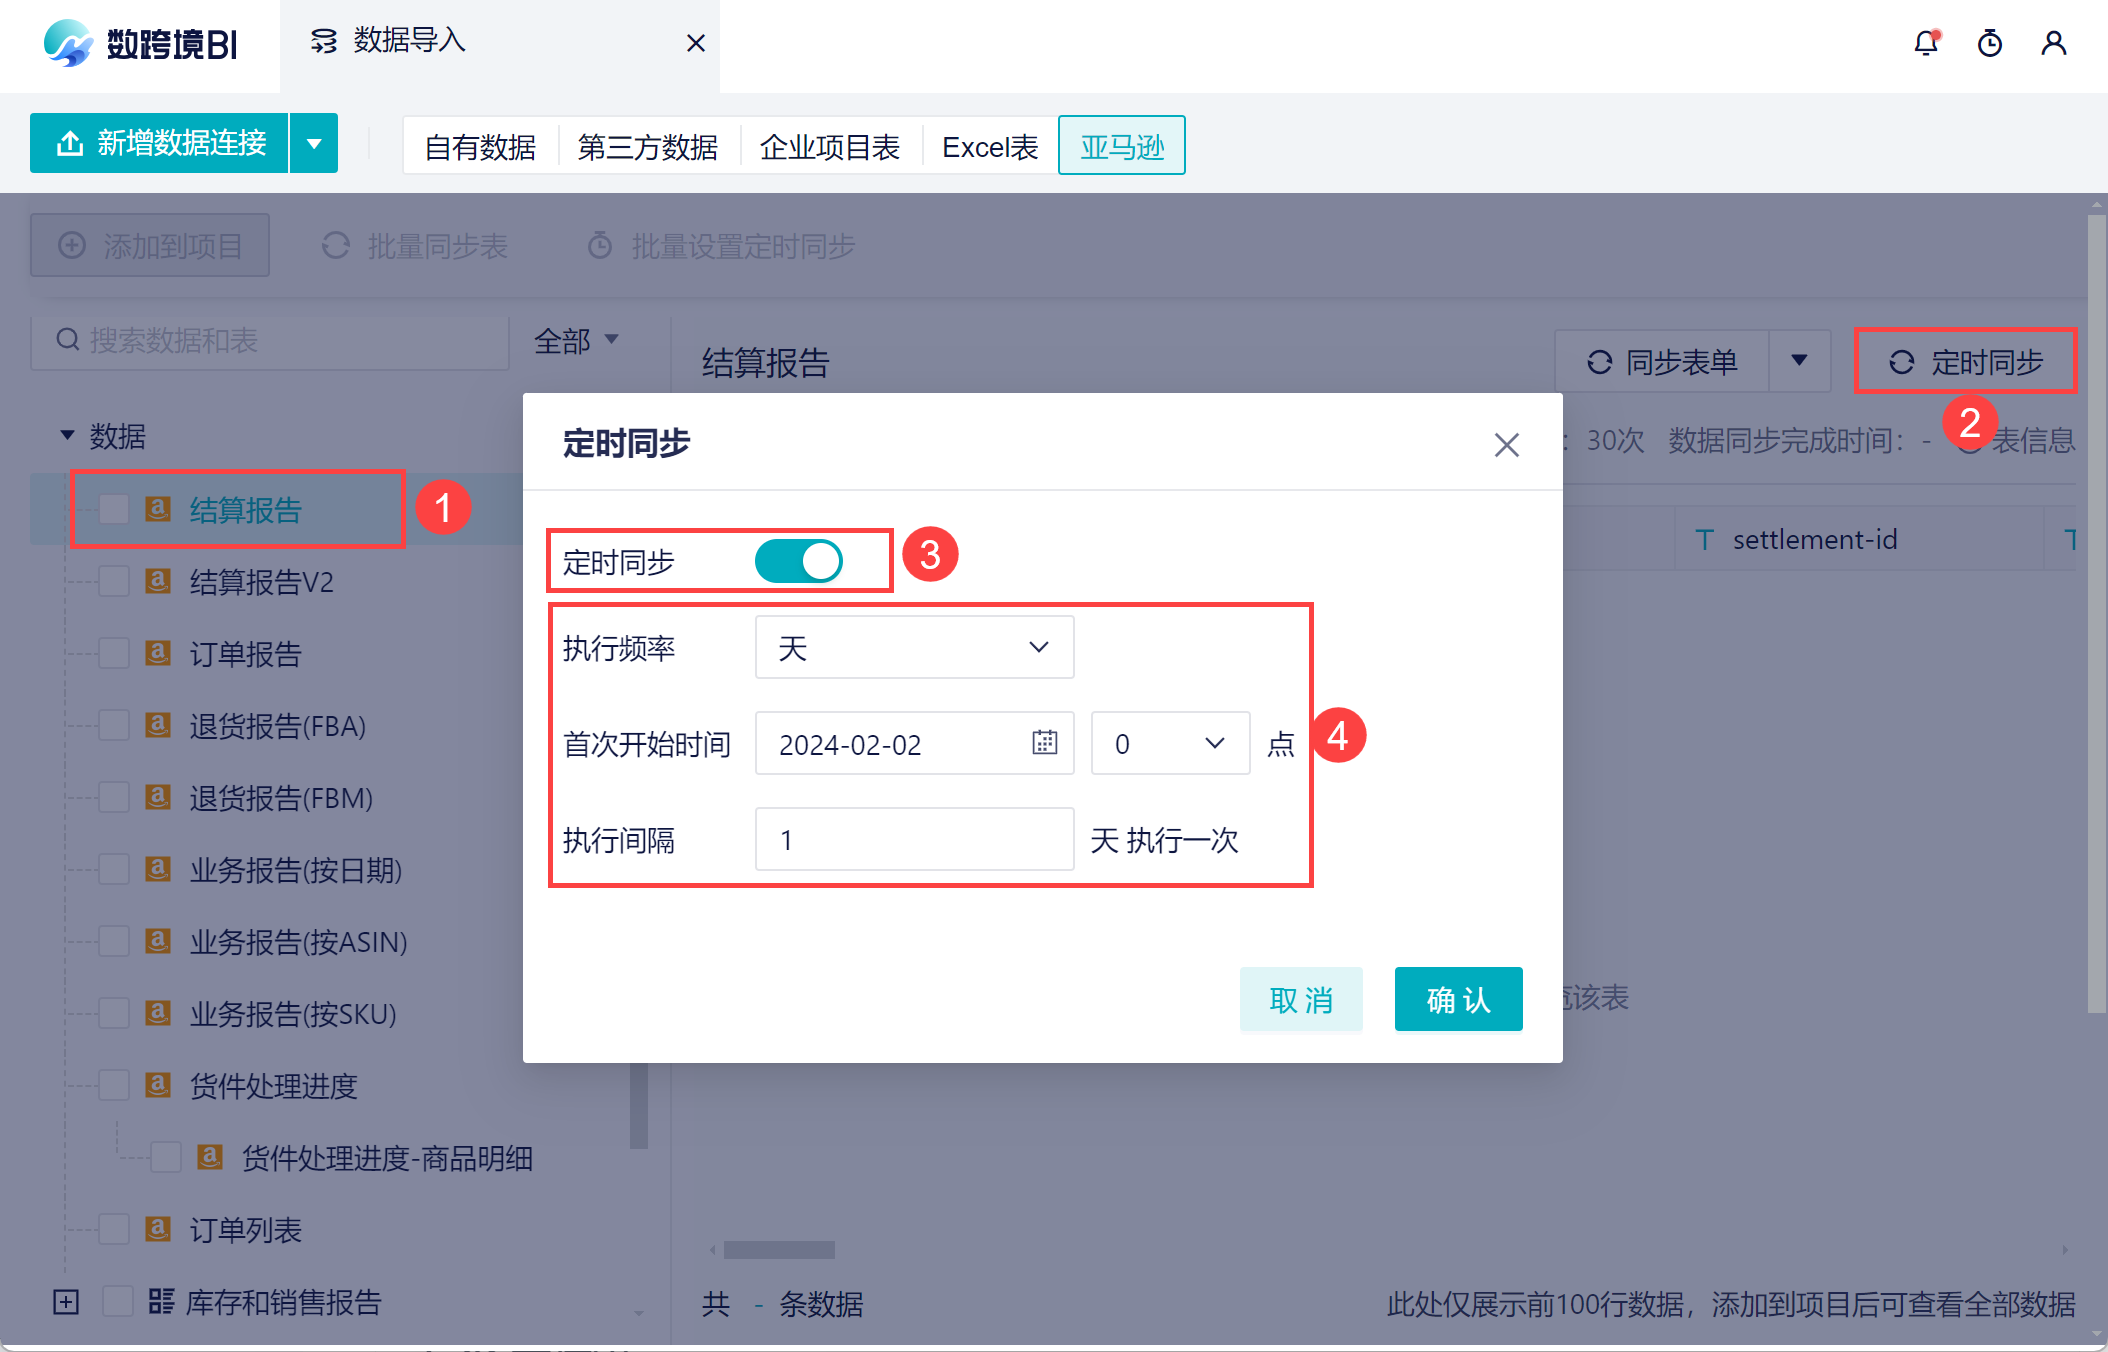Screen dimensions: 2108x1352
Task: Open the 执行频率 dropdown
Action: pos(914,647)
